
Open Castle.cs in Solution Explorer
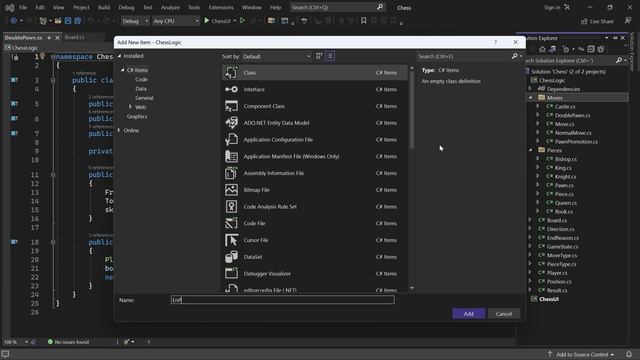(565, 106)
